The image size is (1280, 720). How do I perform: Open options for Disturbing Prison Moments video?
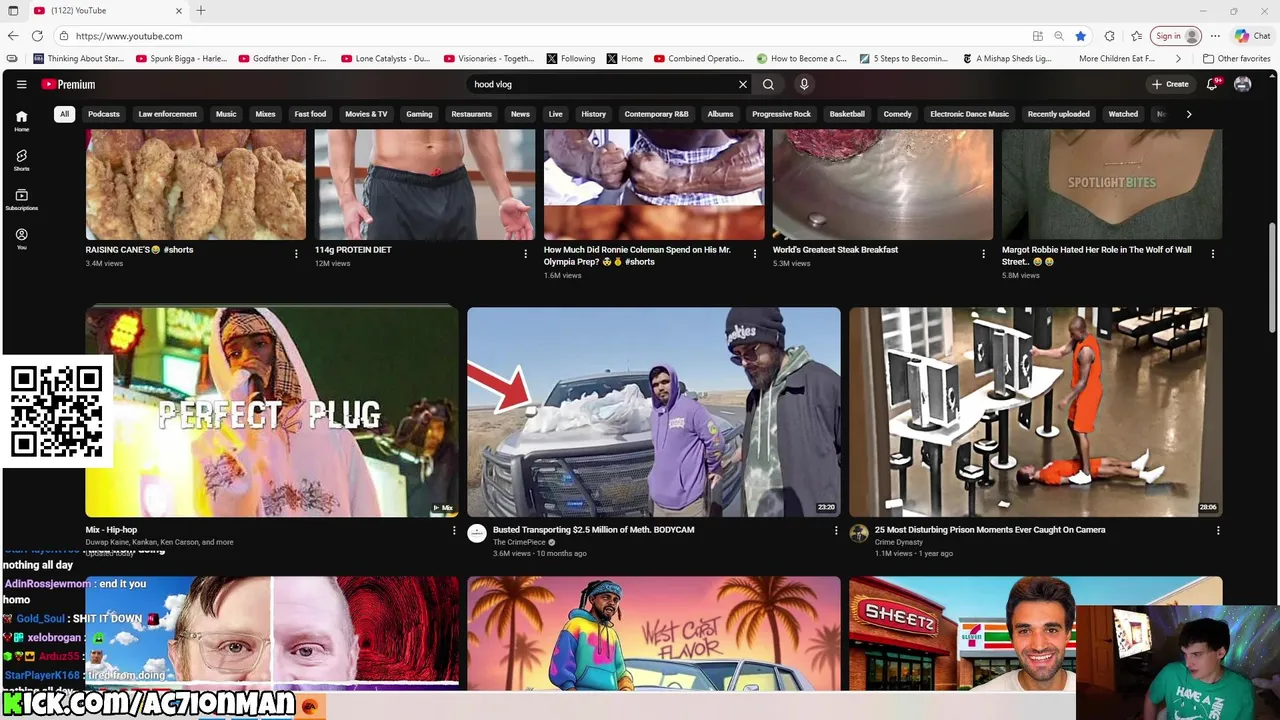(x=1218, y=531)
